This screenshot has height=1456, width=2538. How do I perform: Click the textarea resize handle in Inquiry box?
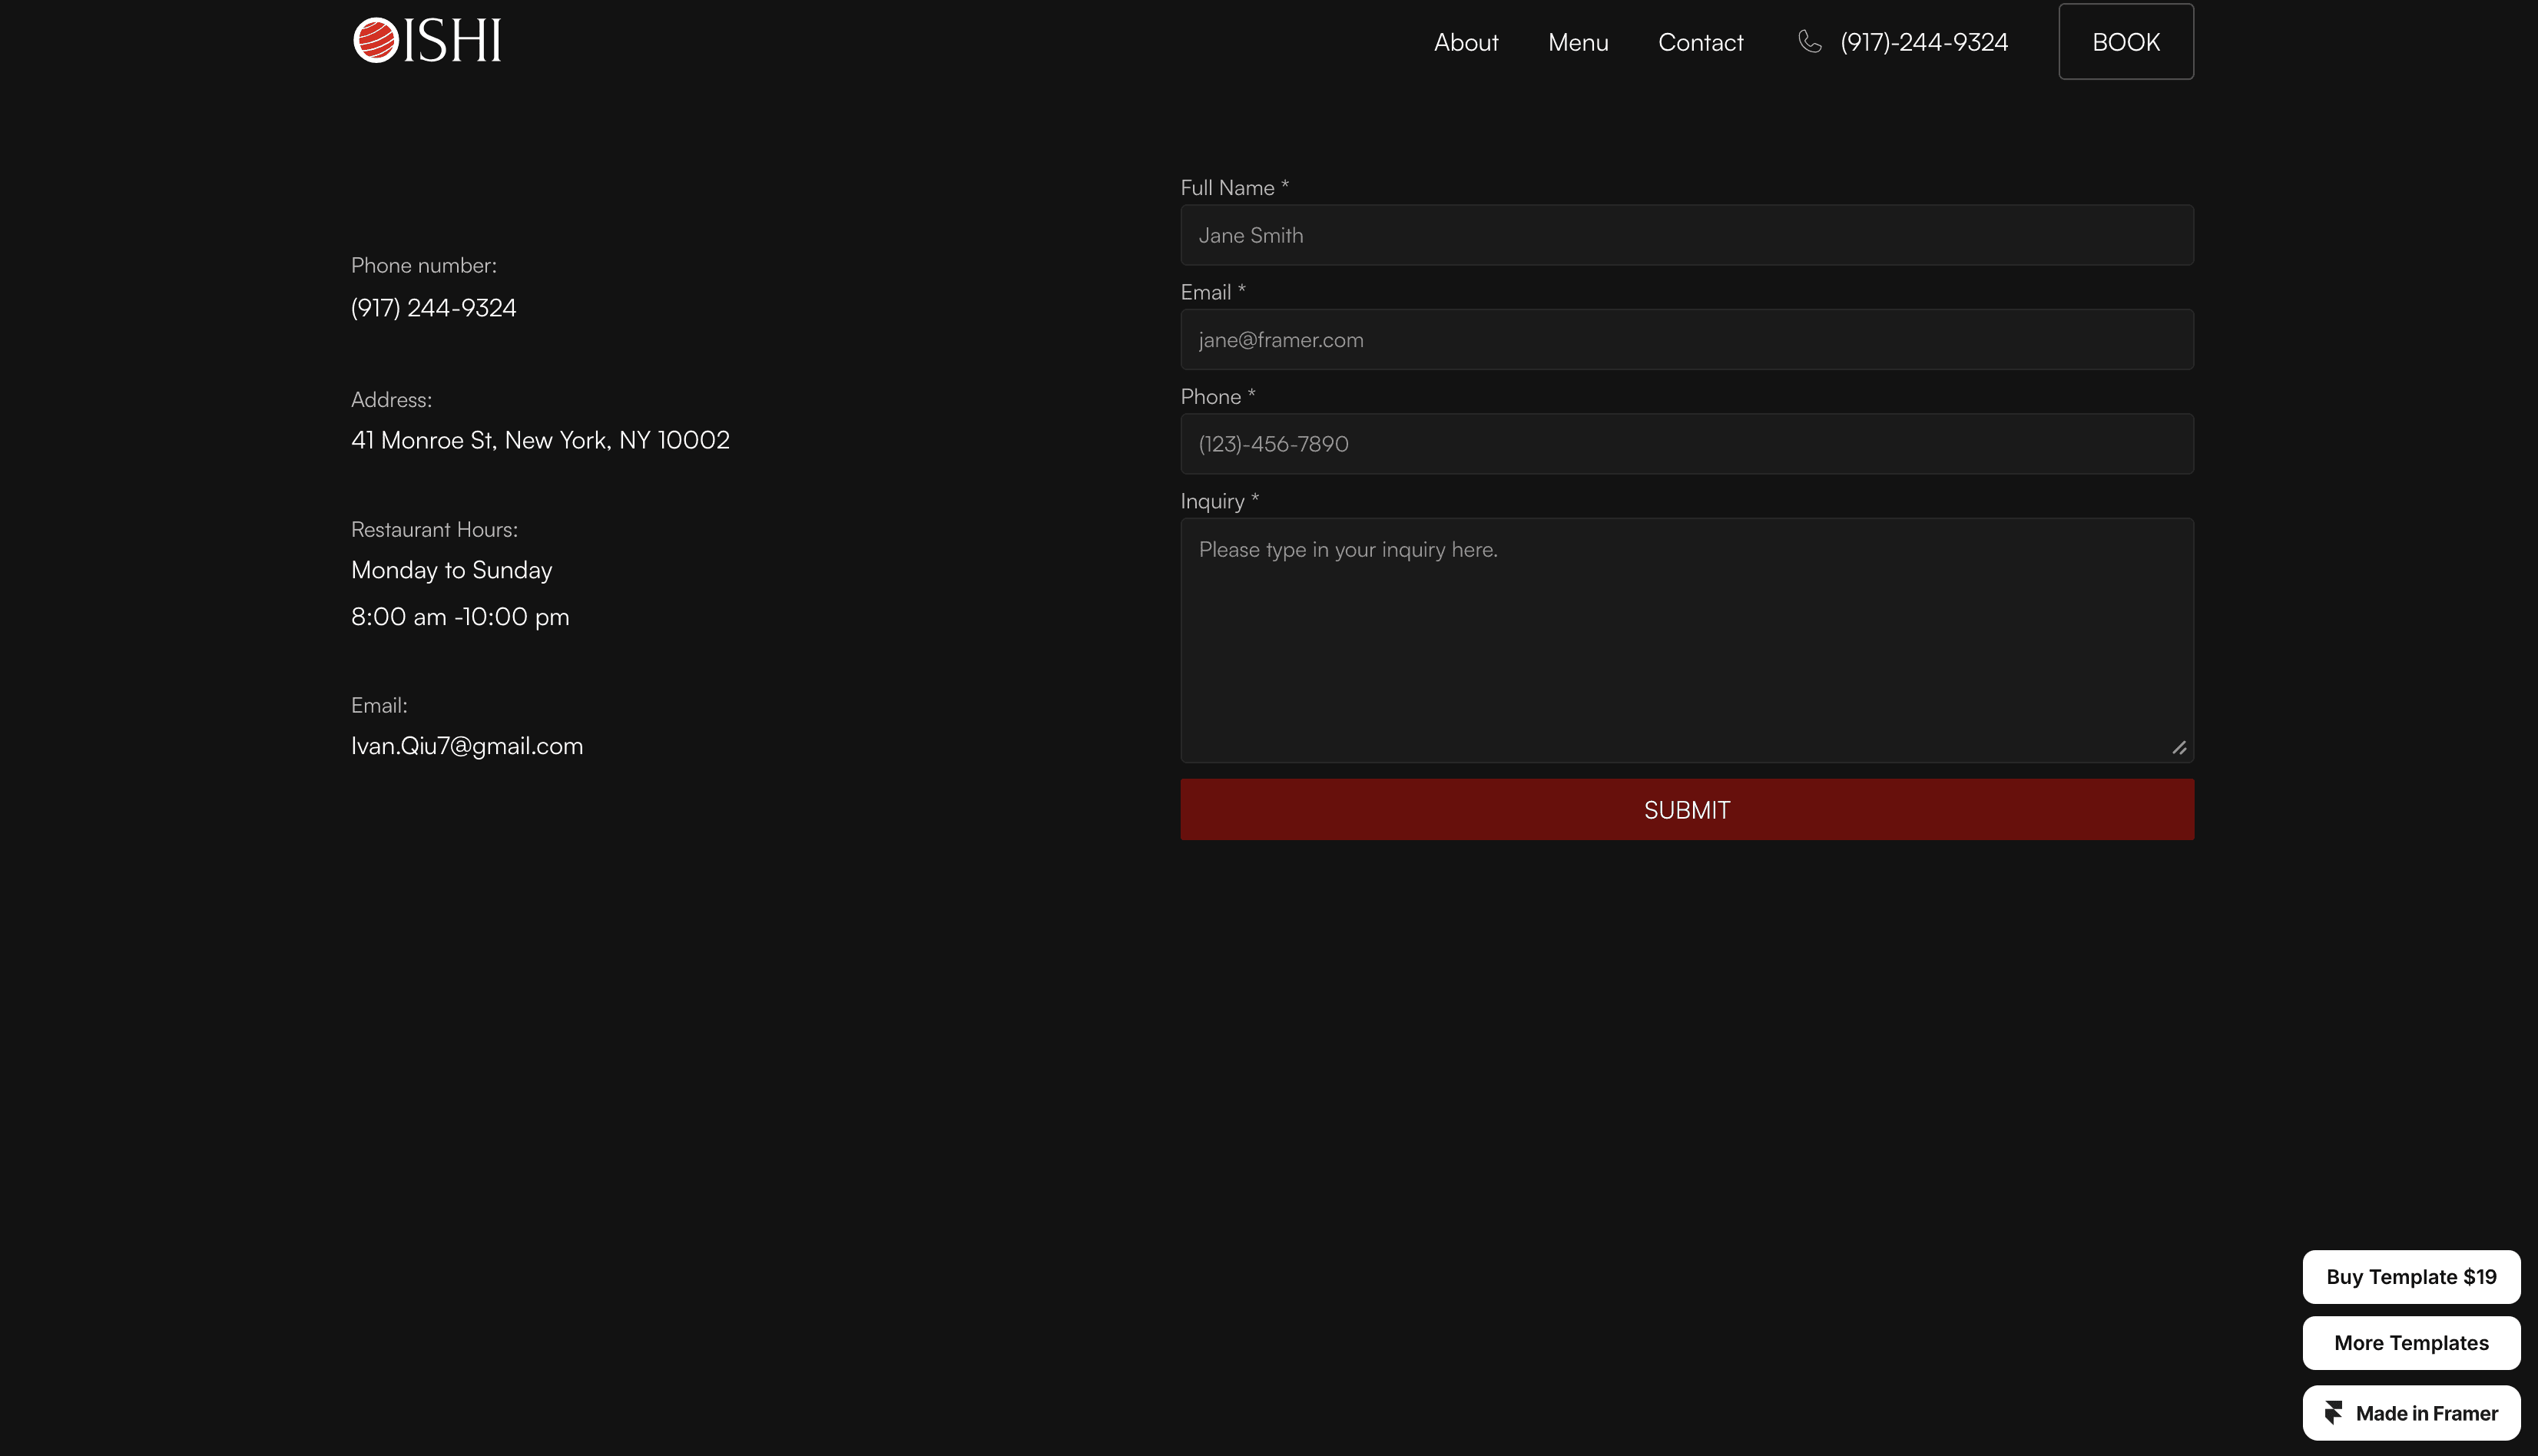[x=2179, y=748]
